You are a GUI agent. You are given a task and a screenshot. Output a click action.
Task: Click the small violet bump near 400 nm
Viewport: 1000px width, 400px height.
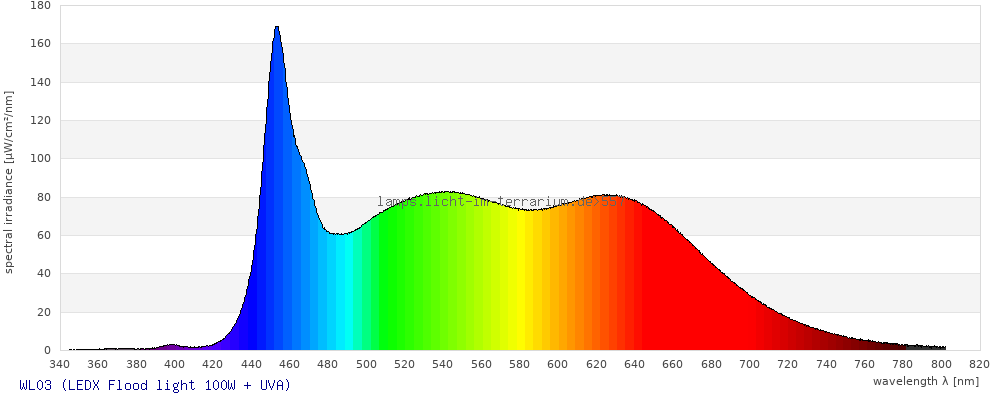click(x=172, y=346)
